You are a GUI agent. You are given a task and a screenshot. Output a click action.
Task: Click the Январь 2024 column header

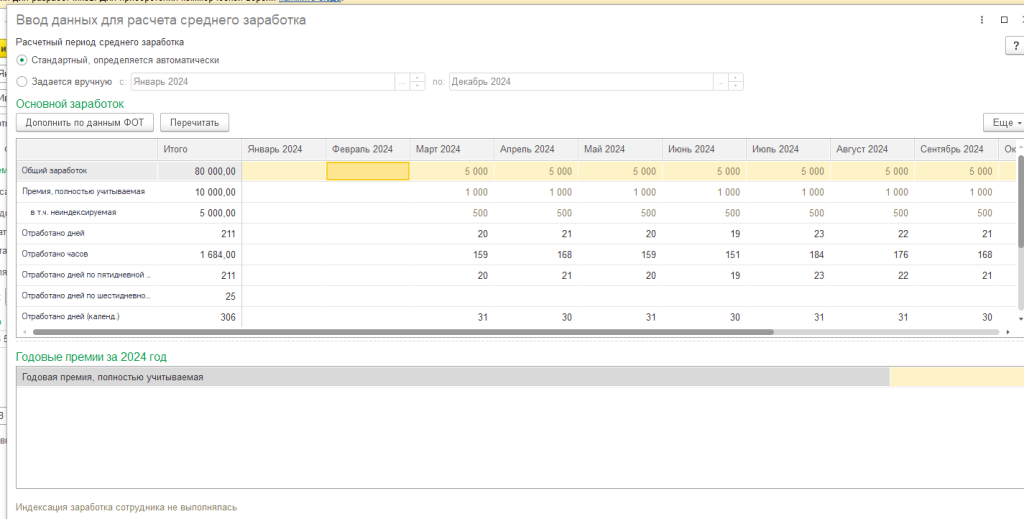coord(283,149)
